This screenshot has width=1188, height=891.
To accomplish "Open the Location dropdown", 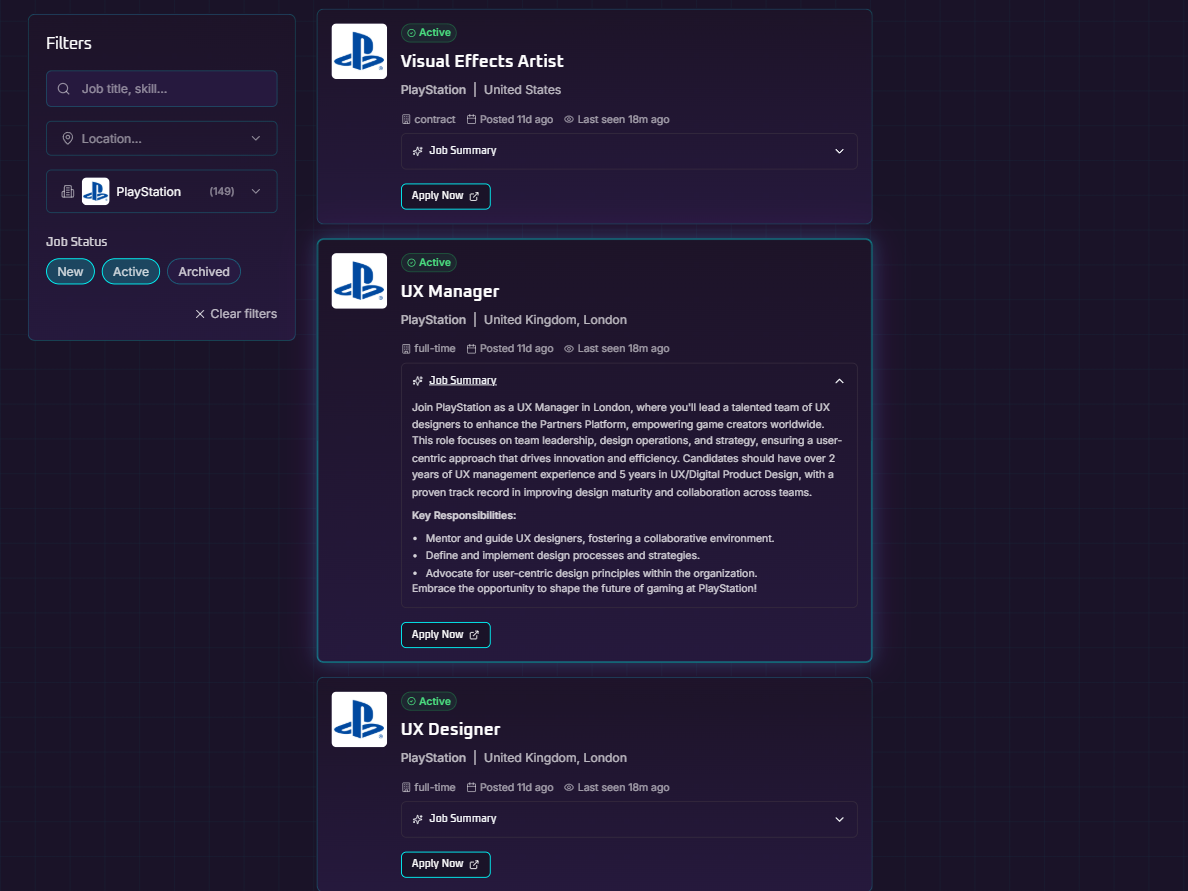I will [161, 139].
